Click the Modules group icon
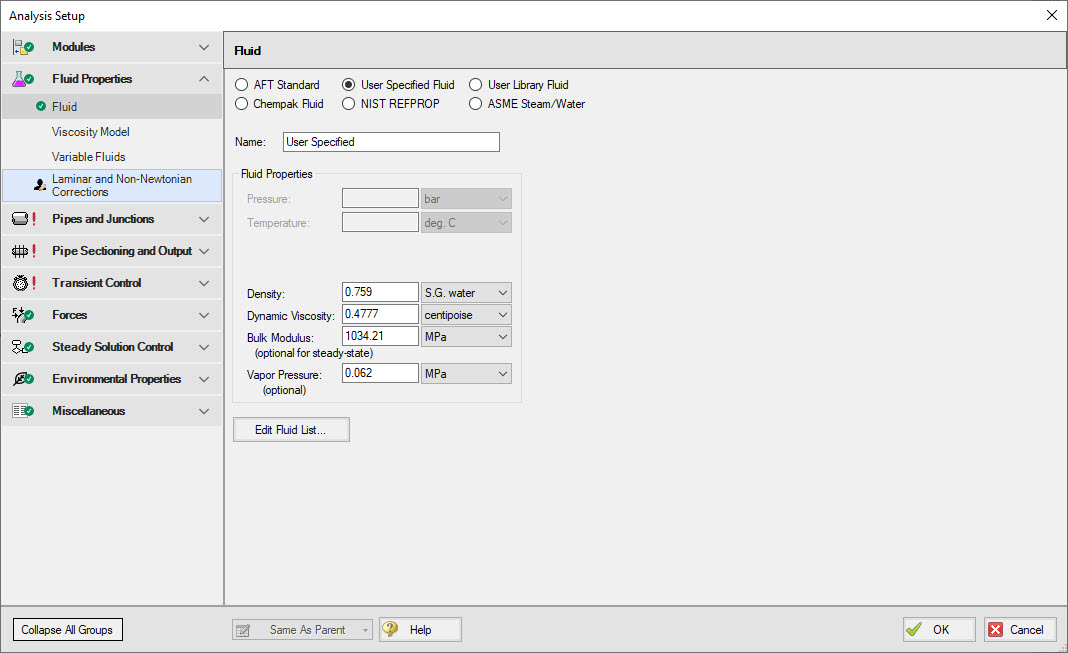 pos(23,47)
